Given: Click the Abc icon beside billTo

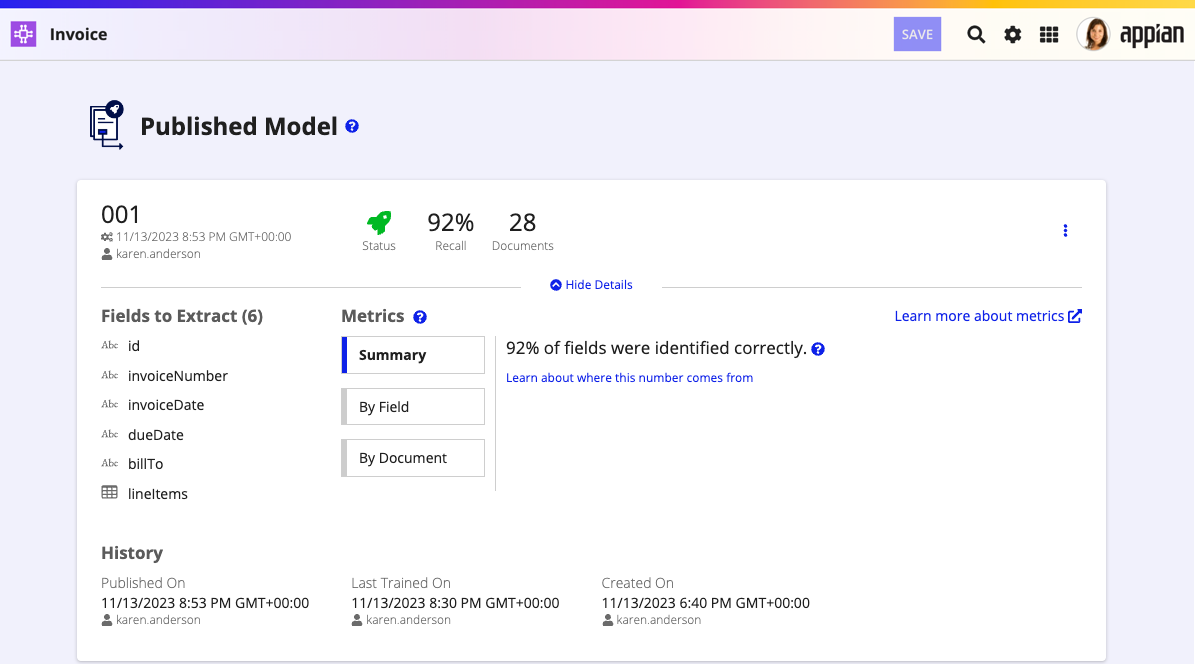Looking at the screenshot, I should click(x=110, y=463).
